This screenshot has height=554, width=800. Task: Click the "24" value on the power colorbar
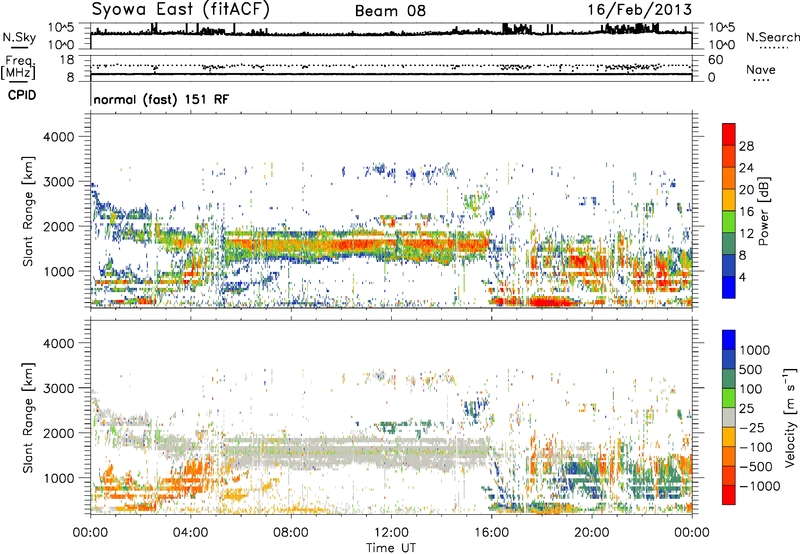[746, 168]
